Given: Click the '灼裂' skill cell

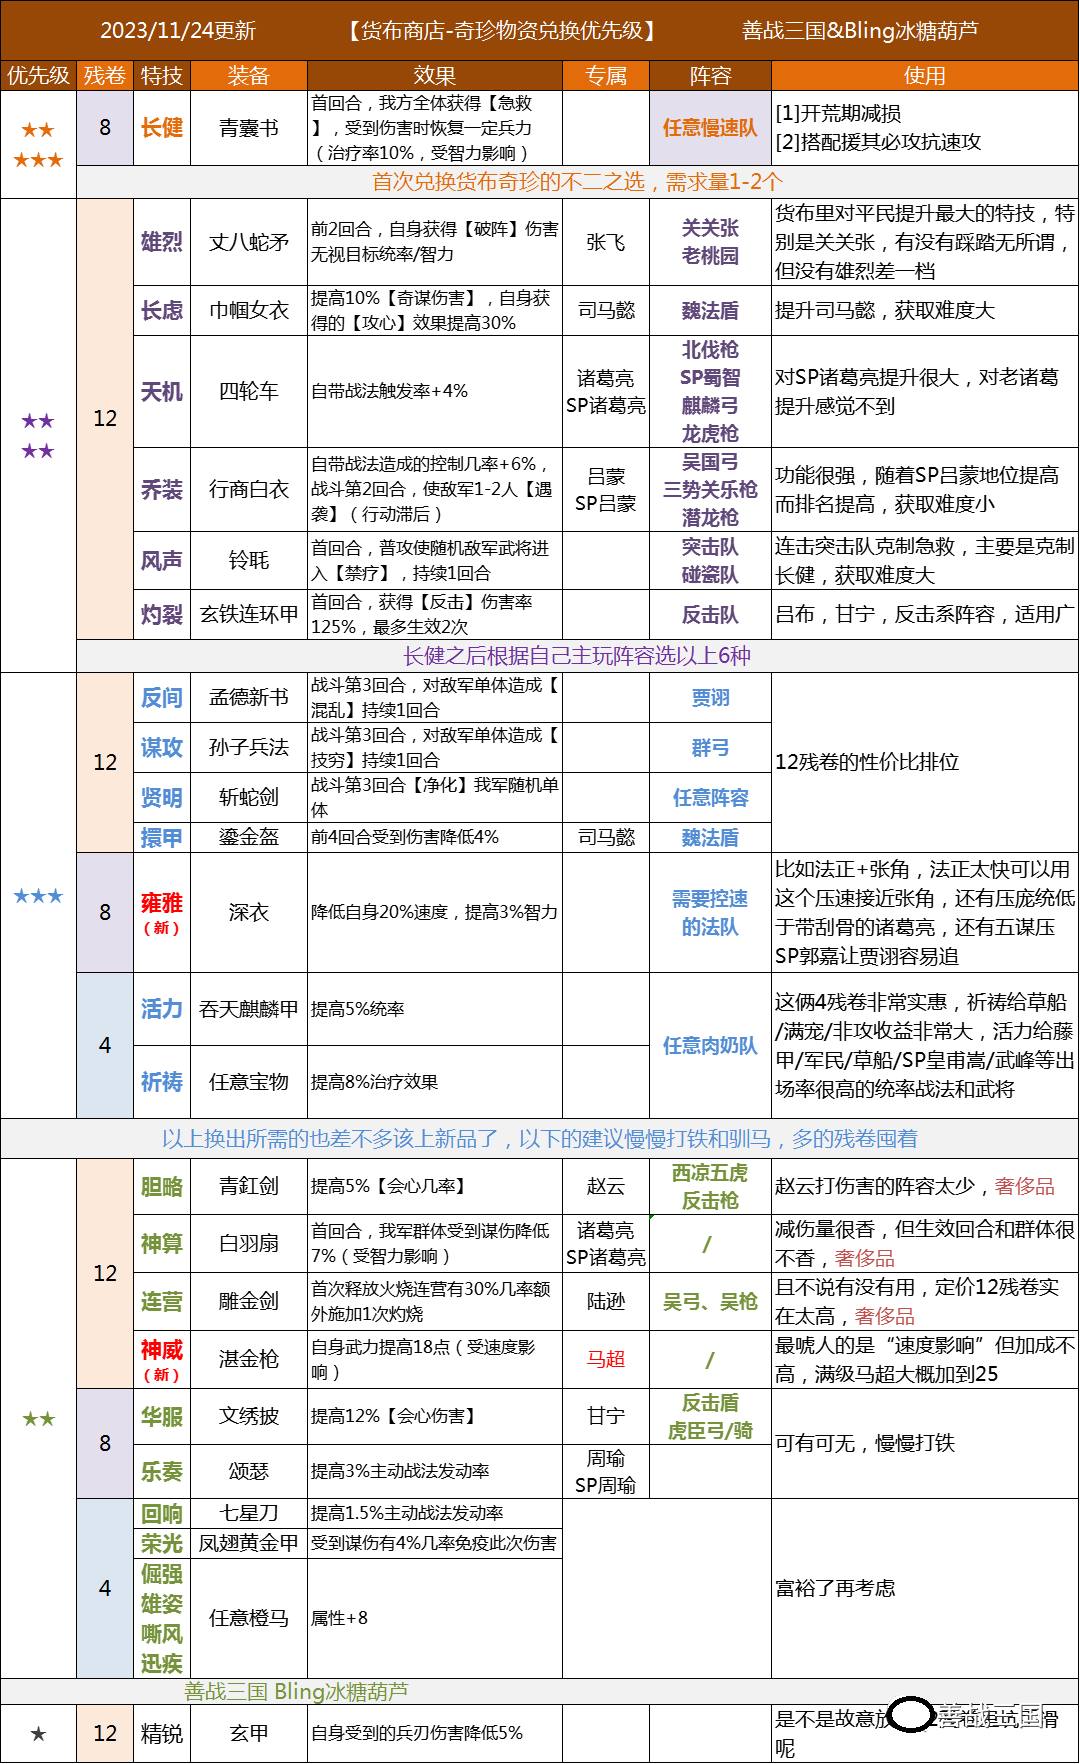Looking at the screenshot, I should tap(162, 615).
